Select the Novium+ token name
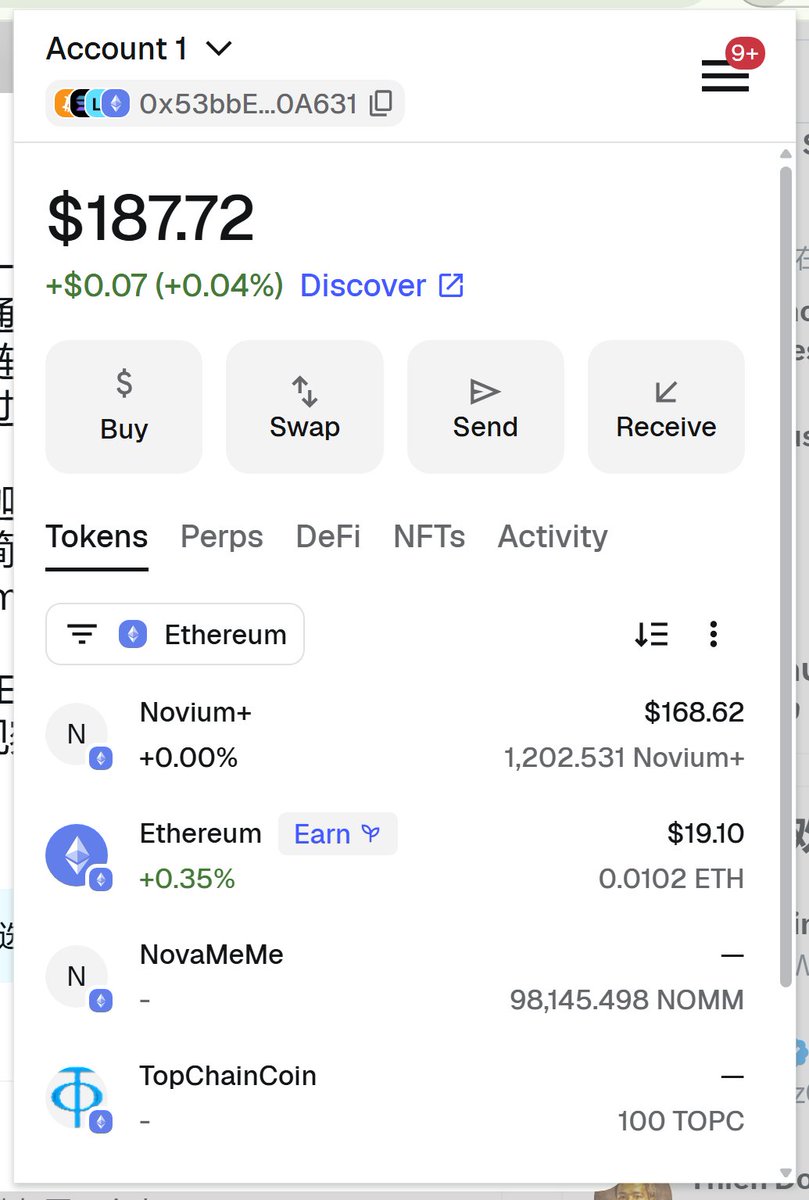The image size is (809, 1200). [196, 712]
